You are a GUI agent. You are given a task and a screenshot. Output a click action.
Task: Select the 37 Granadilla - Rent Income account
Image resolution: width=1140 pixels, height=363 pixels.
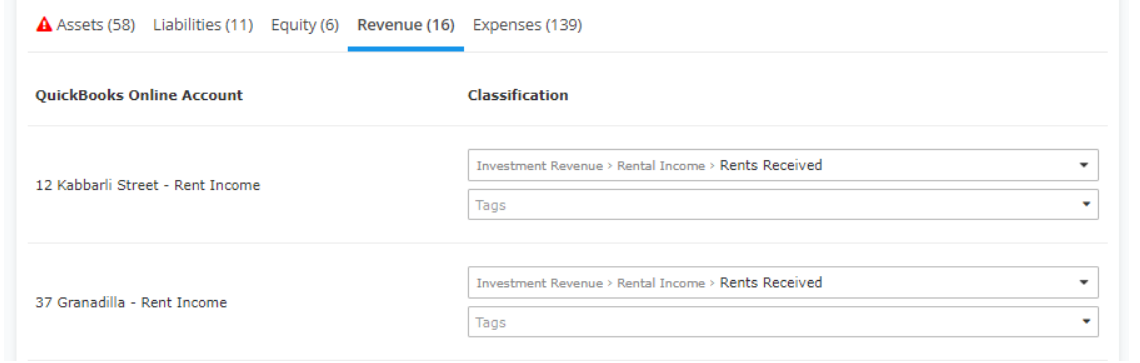[x=131, y=303]
